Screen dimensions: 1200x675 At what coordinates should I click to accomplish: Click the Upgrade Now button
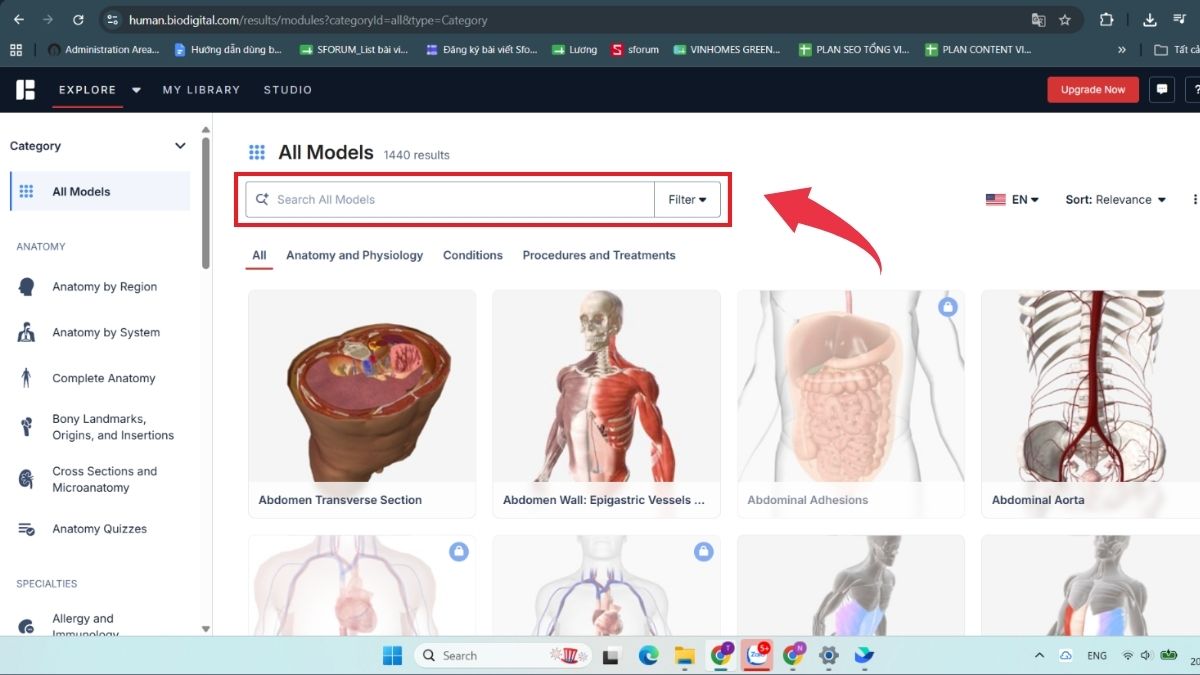tap(1093, 89)
